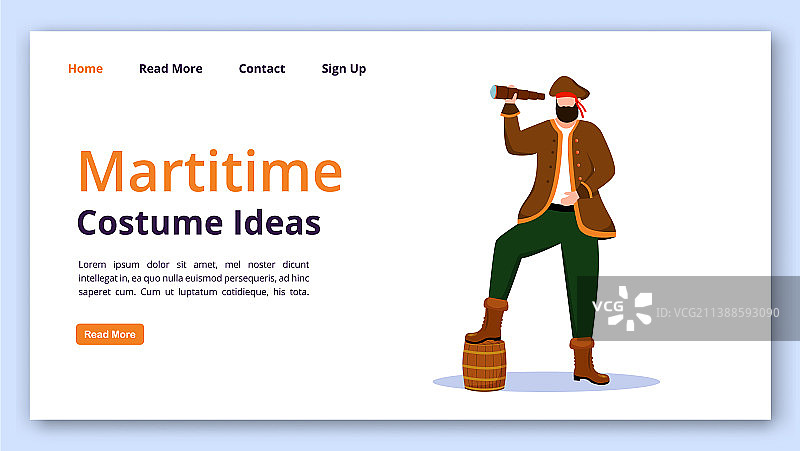Click the VCG watermark logo
This screenshot has width=800, height=451.
coord(622,308)
